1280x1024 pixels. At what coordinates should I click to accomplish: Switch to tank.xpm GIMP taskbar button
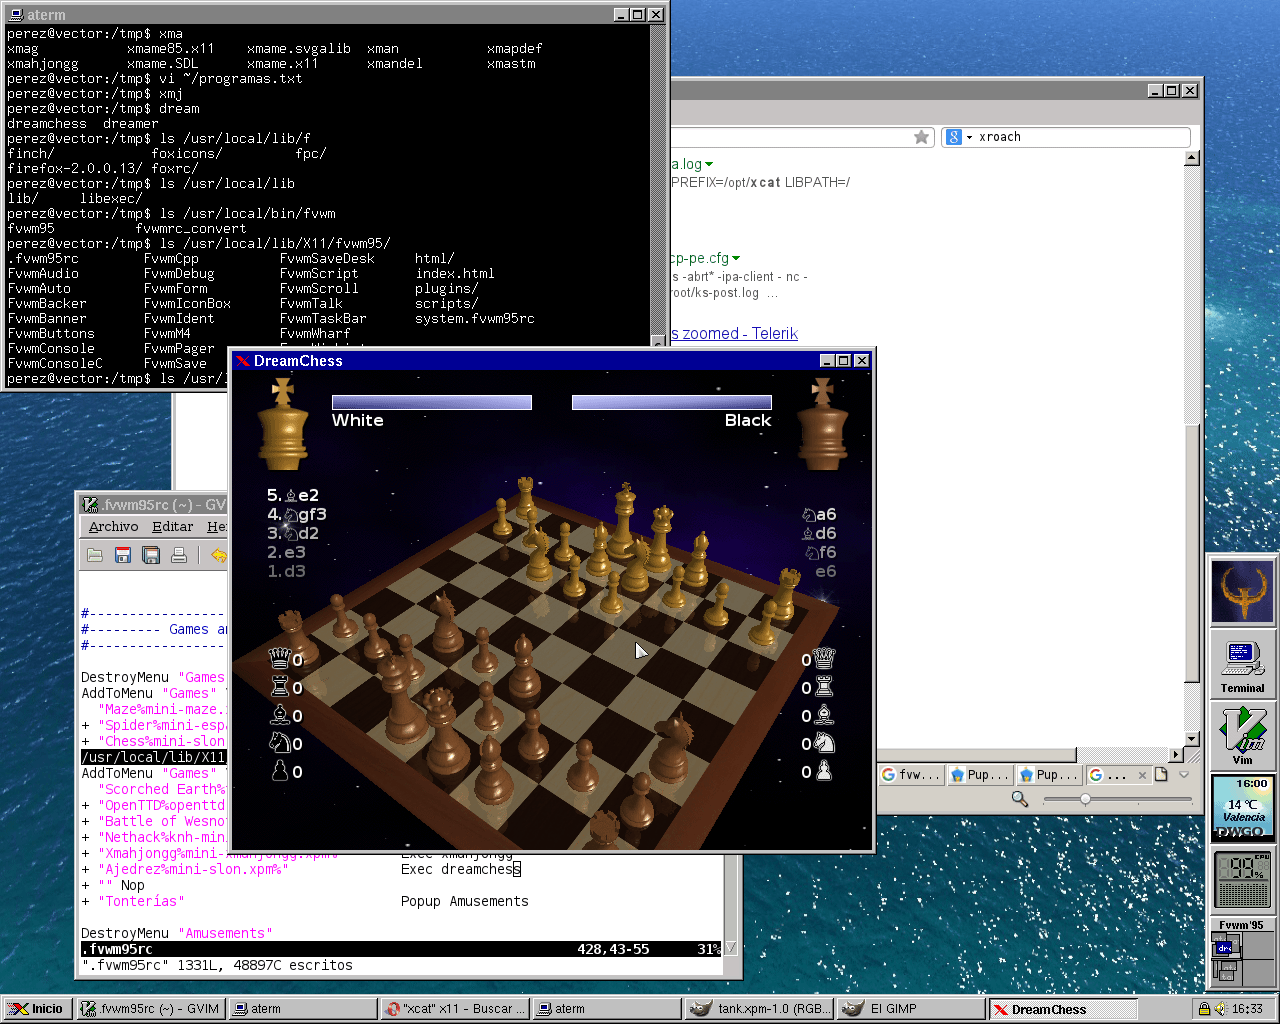point(759,1009)
